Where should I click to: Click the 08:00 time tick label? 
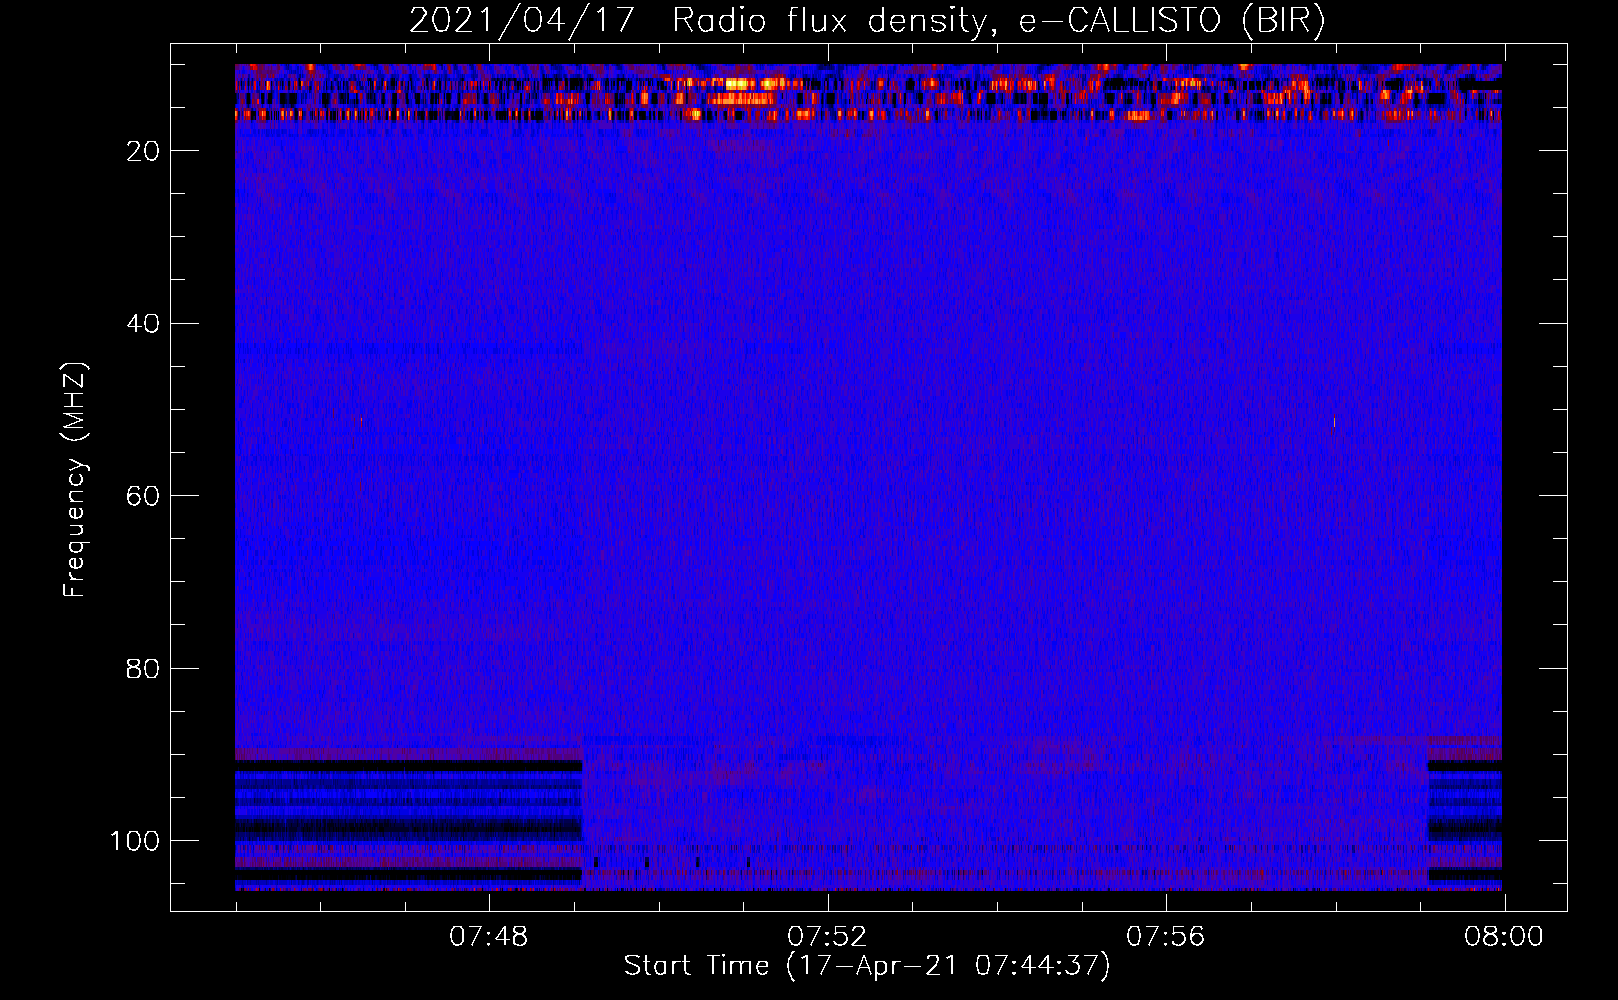click(1504, 937)
